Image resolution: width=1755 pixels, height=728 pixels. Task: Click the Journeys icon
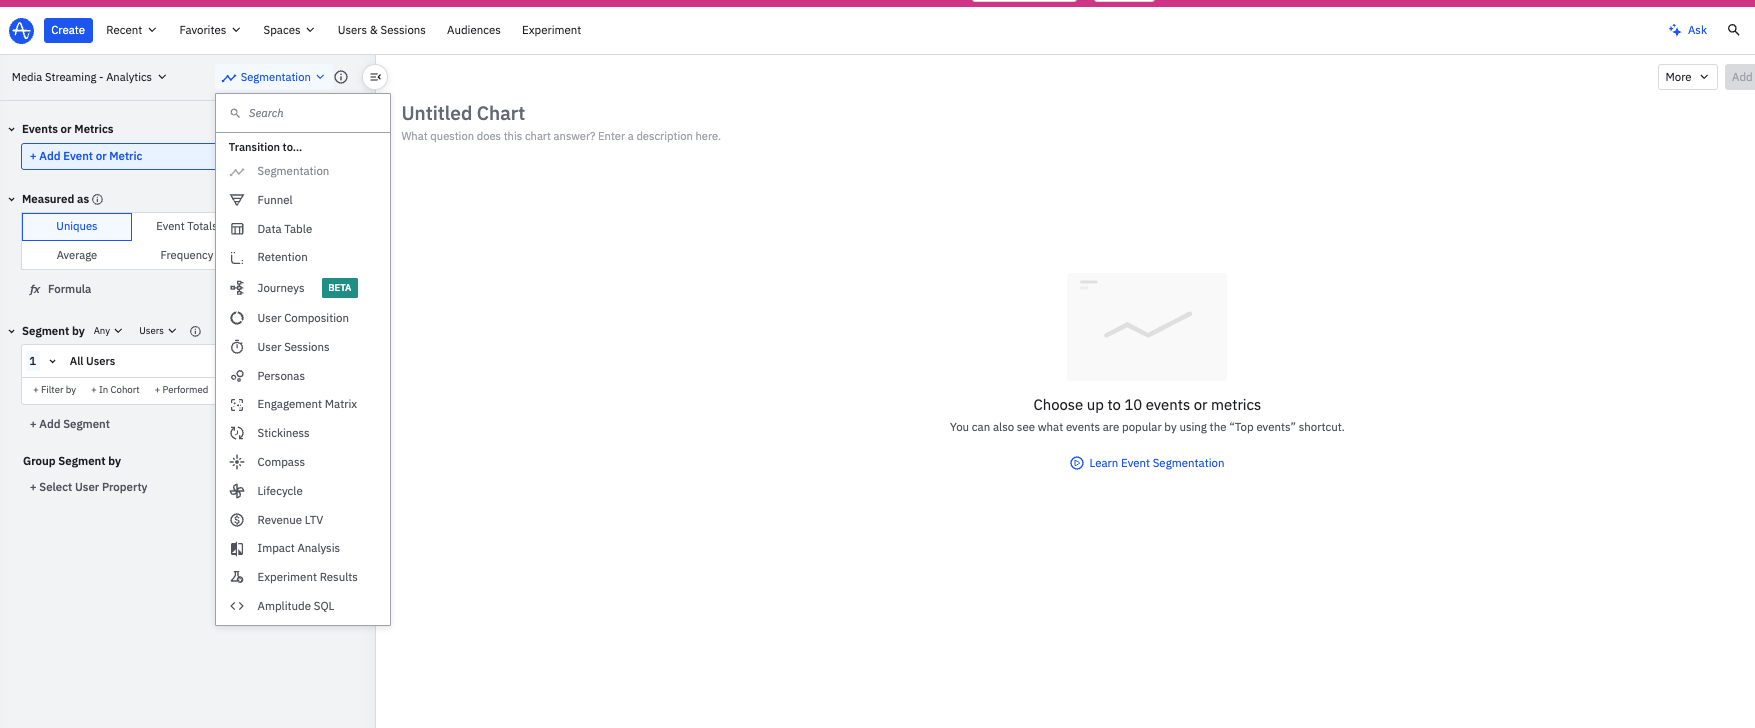click(237, 288)
